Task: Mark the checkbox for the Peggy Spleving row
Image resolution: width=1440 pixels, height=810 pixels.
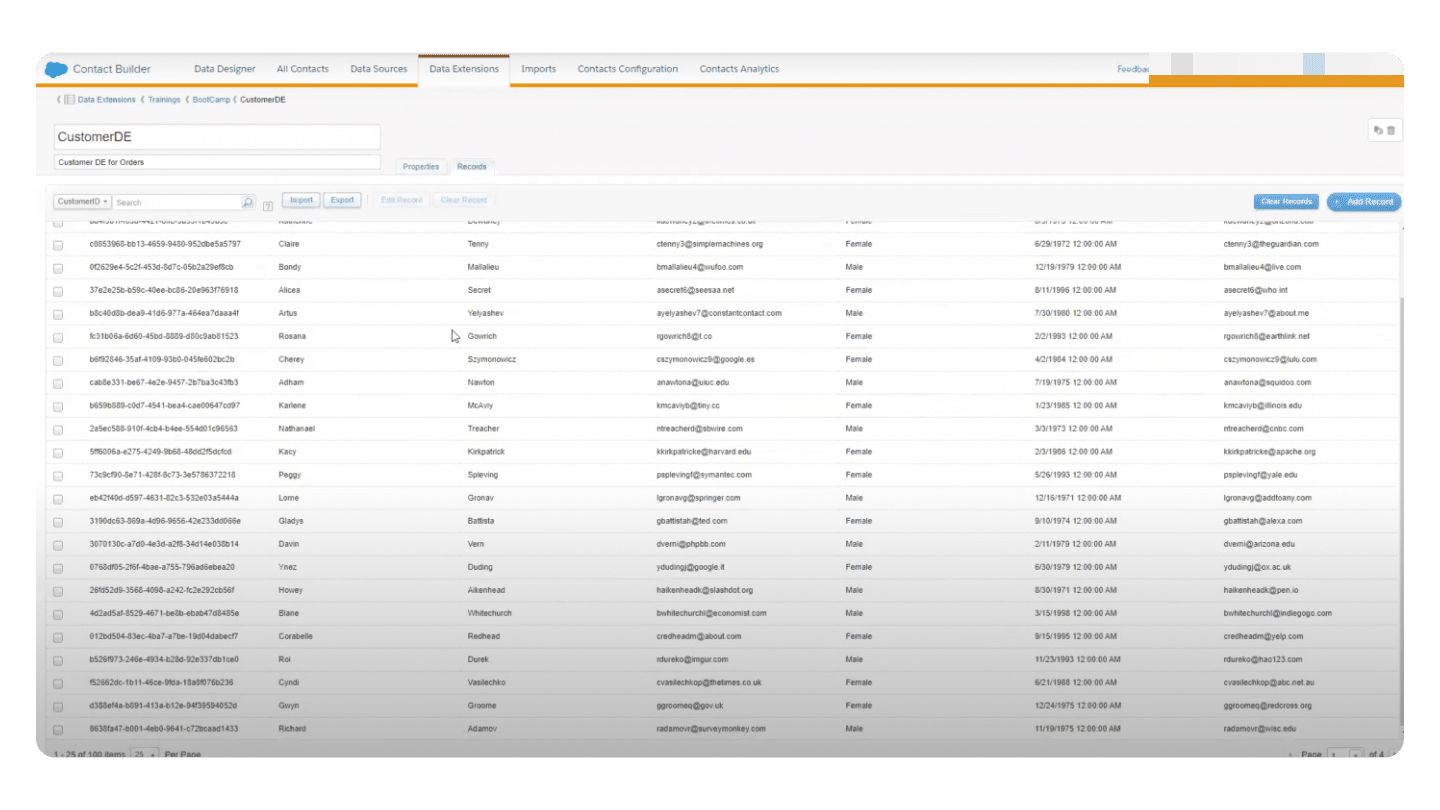Action: [58, 475]
